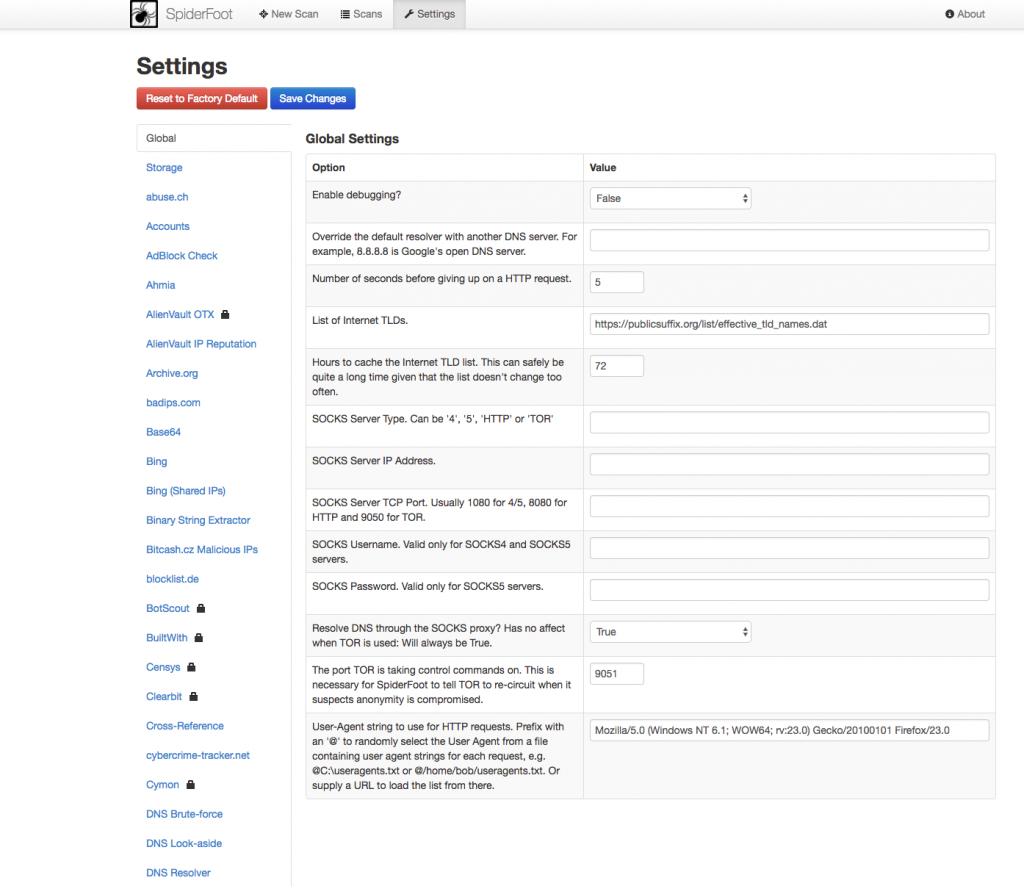The width and height of the screenshot is (1024, 886).
Task: Open AlienVault OTX module settings
Action: (180, 315)
